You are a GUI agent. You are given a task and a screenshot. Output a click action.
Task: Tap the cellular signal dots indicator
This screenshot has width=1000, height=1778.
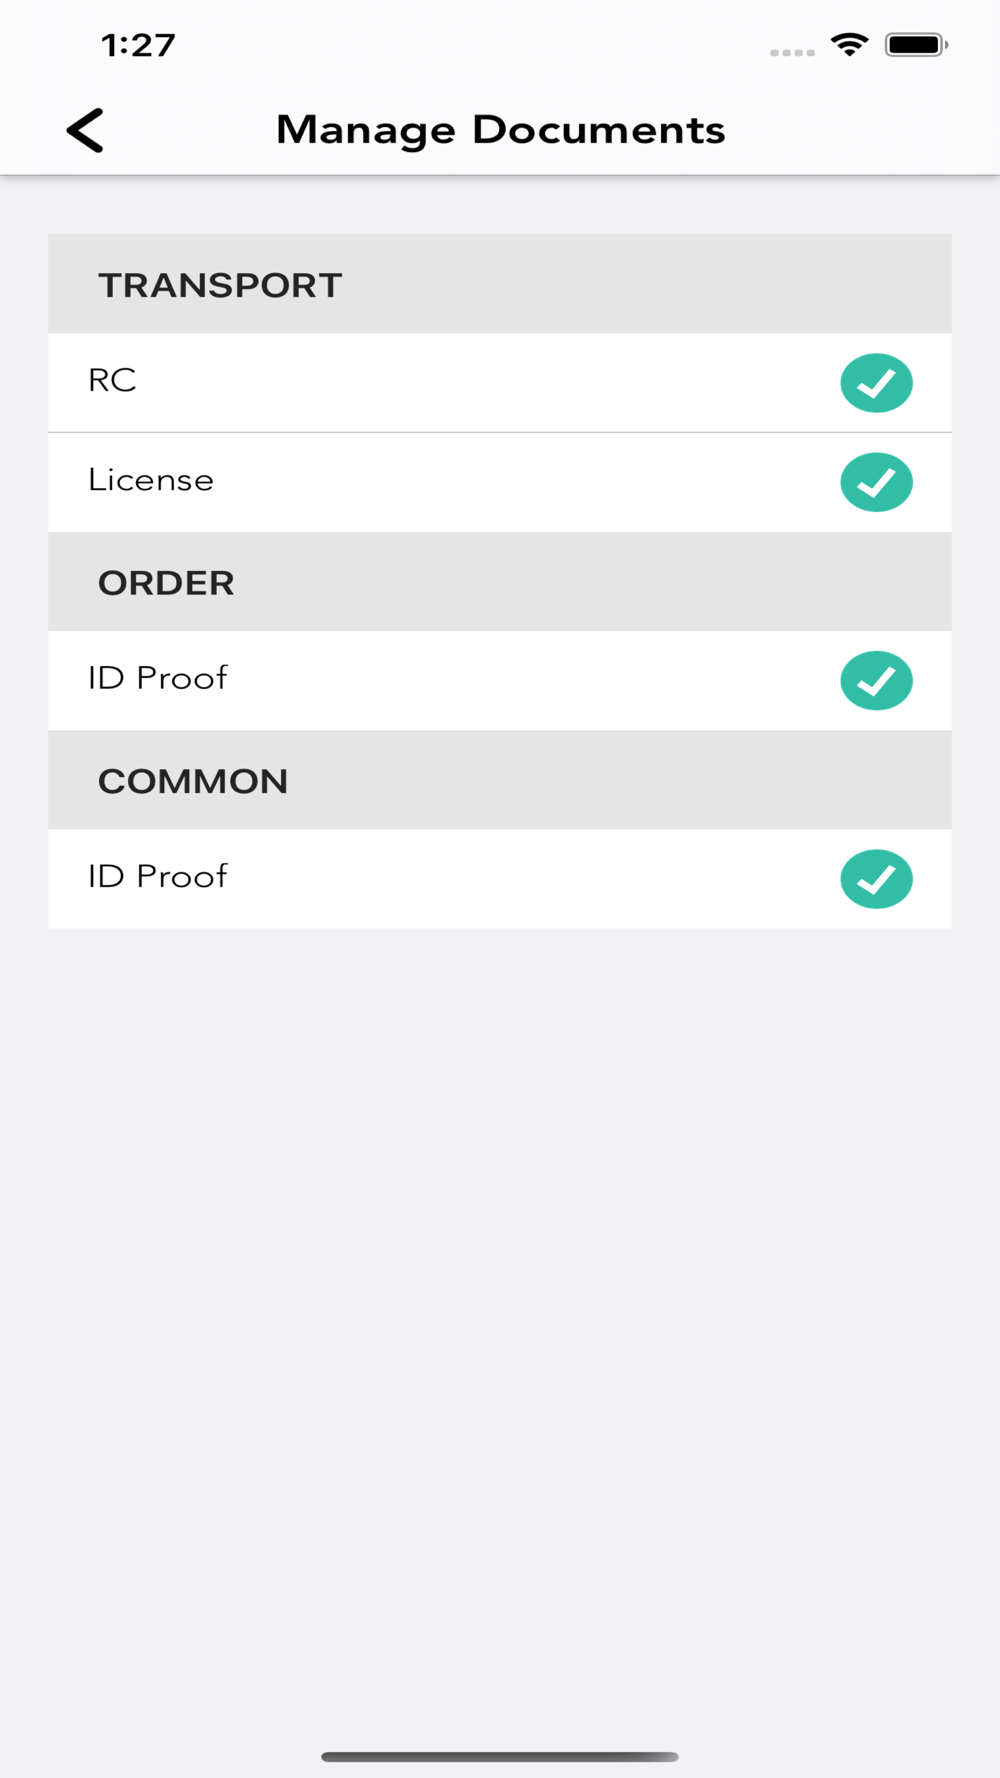coord(792,52)
